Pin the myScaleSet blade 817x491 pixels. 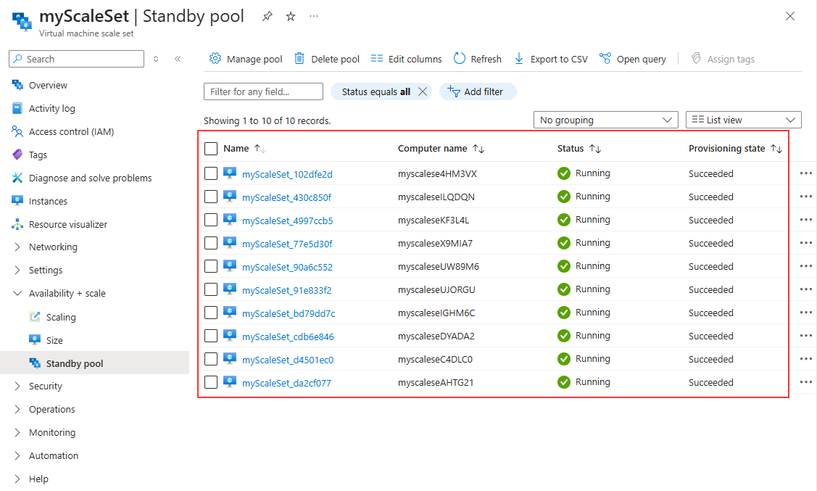tap(267, 16)
